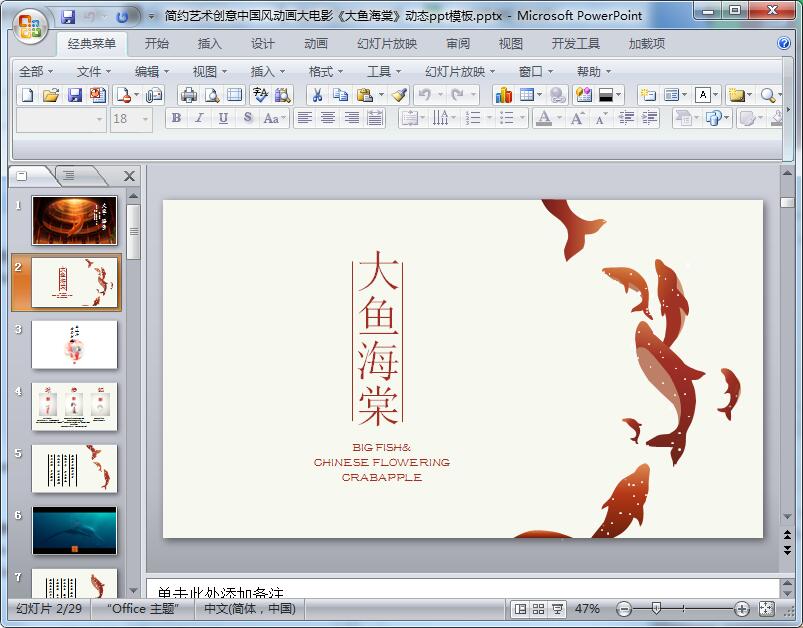Click slide thumbnail scrollbar handle
This screenshot has height=628, width=803.
pyautogui.click(x=133, y=232)
